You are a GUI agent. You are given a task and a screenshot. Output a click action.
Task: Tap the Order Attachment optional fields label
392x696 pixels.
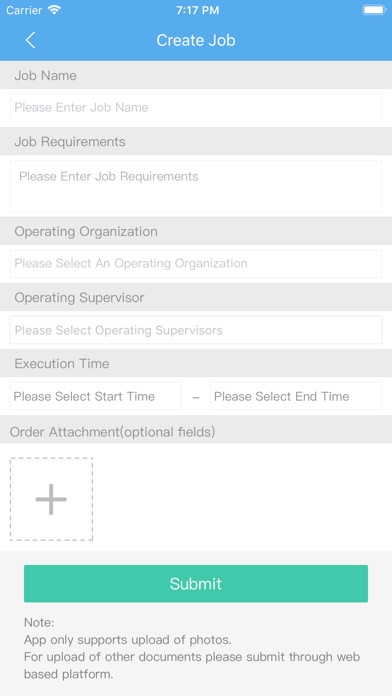coord(112,432)
